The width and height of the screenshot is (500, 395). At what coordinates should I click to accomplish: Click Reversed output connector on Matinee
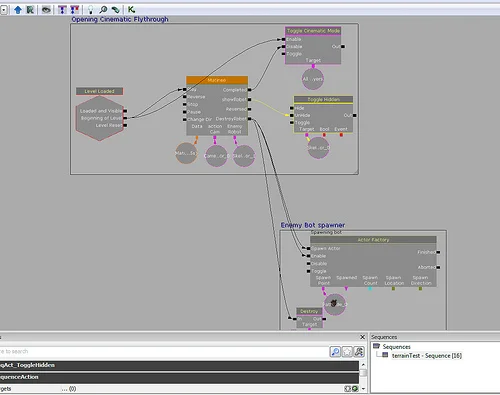(250, 109)
